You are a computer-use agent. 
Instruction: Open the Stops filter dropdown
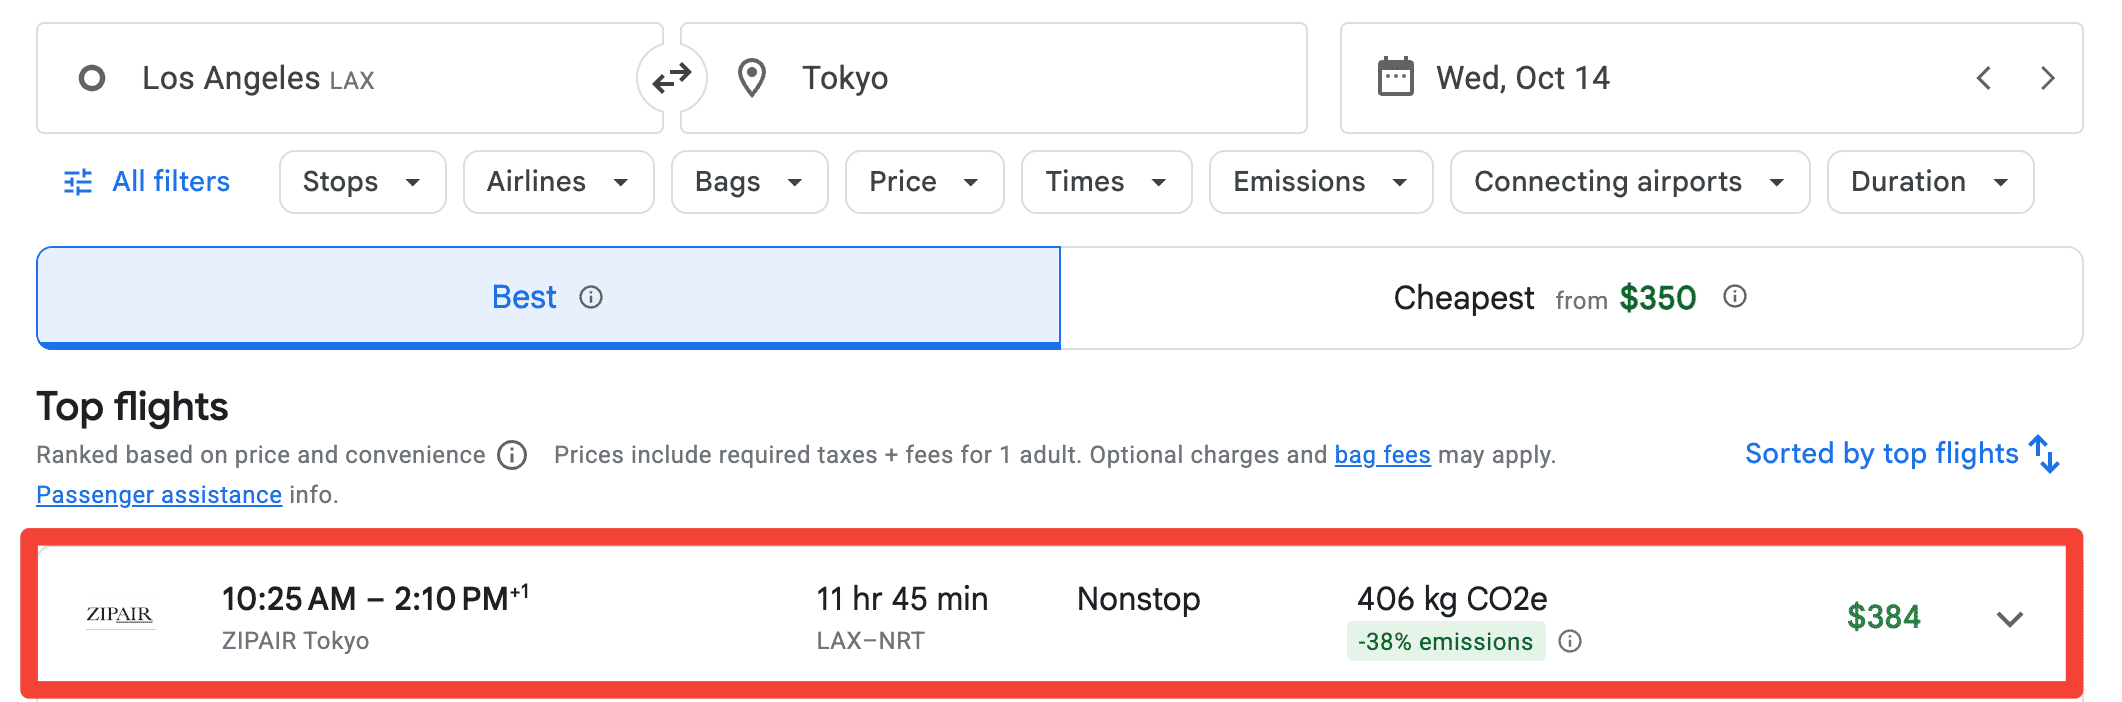tap(362, 182)
